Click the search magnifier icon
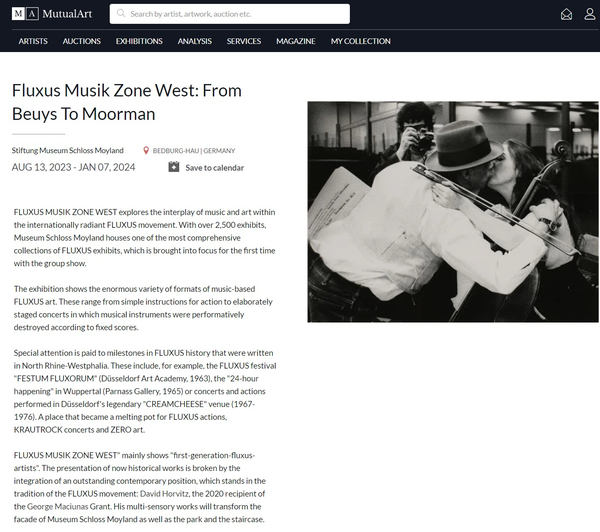This screenshot has height=532, width=600. point(121,14)
